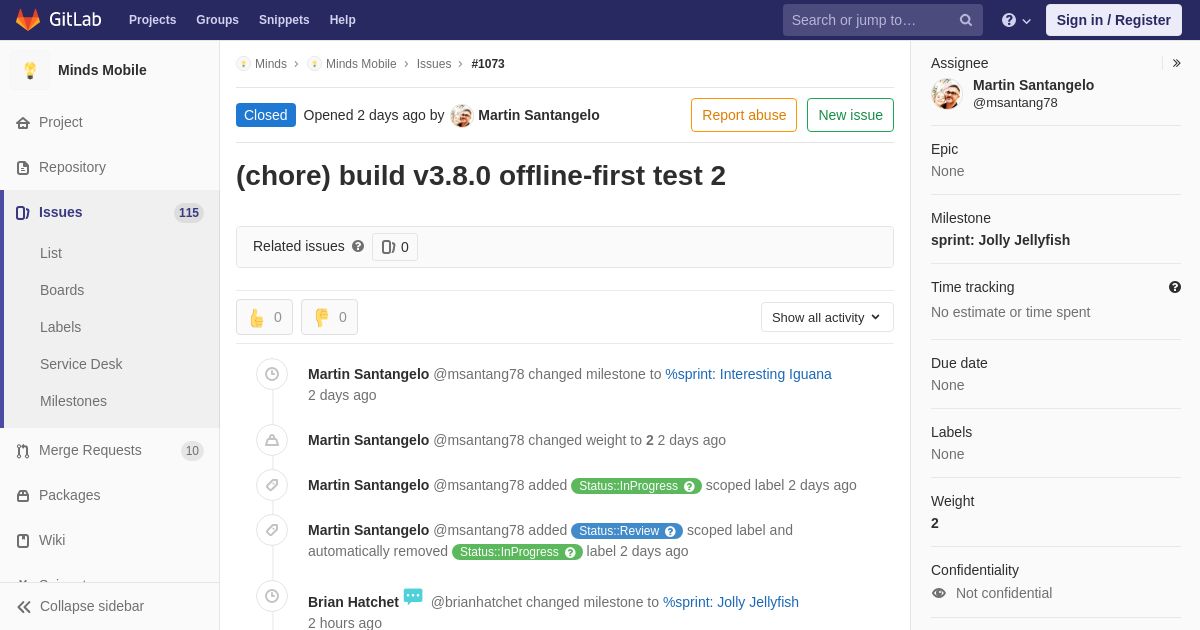Click the Issues count 115 badge
Image resolution: width=1200 pixels, height=630 pixels.
point(189,213)
